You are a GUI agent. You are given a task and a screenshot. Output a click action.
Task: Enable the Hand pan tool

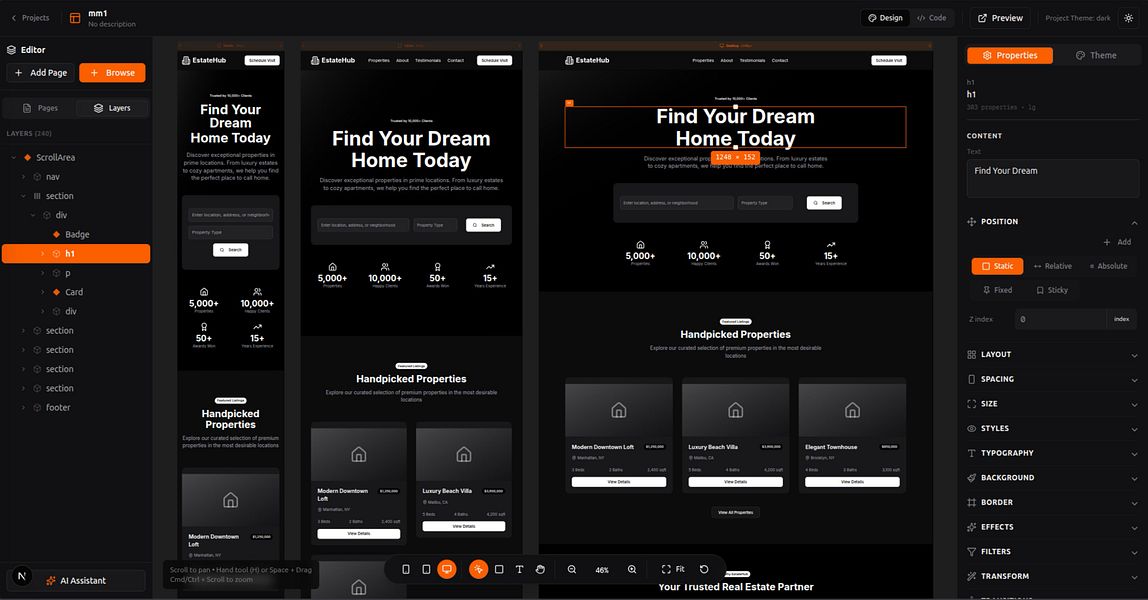[x=540, y=569]
